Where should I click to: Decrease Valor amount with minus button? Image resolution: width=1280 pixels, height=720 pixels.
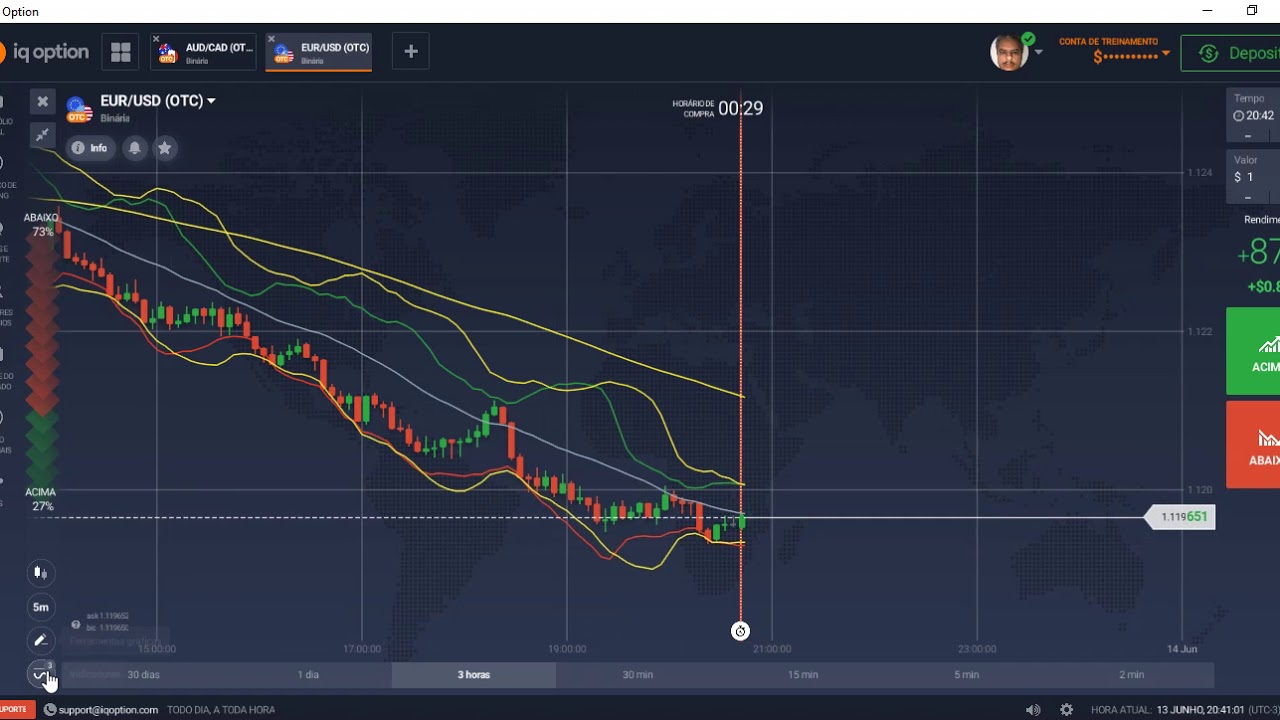pyautogui.click(x=1248, y=198)
